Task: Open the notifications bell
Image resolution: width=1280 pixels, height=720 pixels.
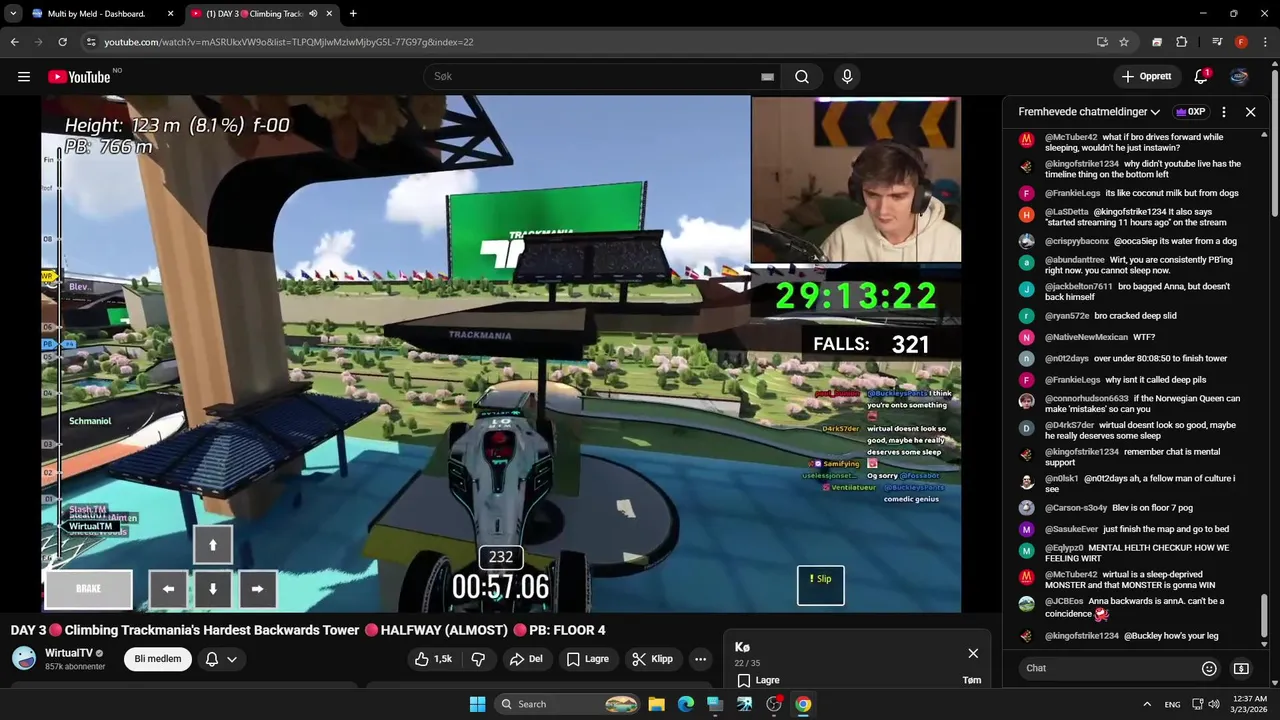Action: [x=1201, y=76]
